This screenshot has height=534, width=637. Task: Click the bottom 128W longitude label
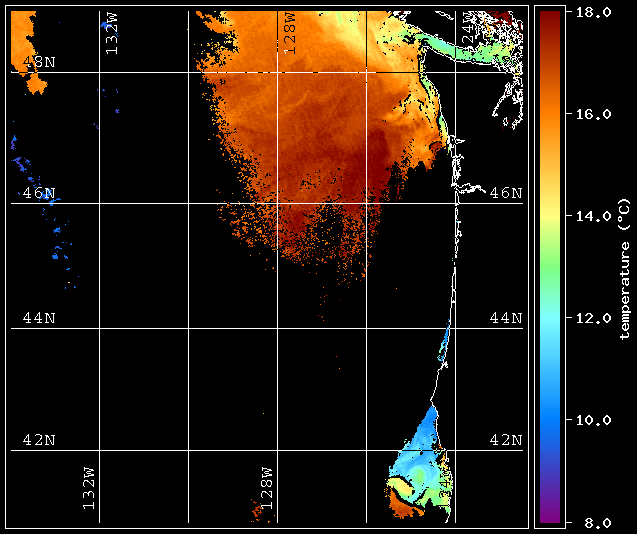coord(266,488)
